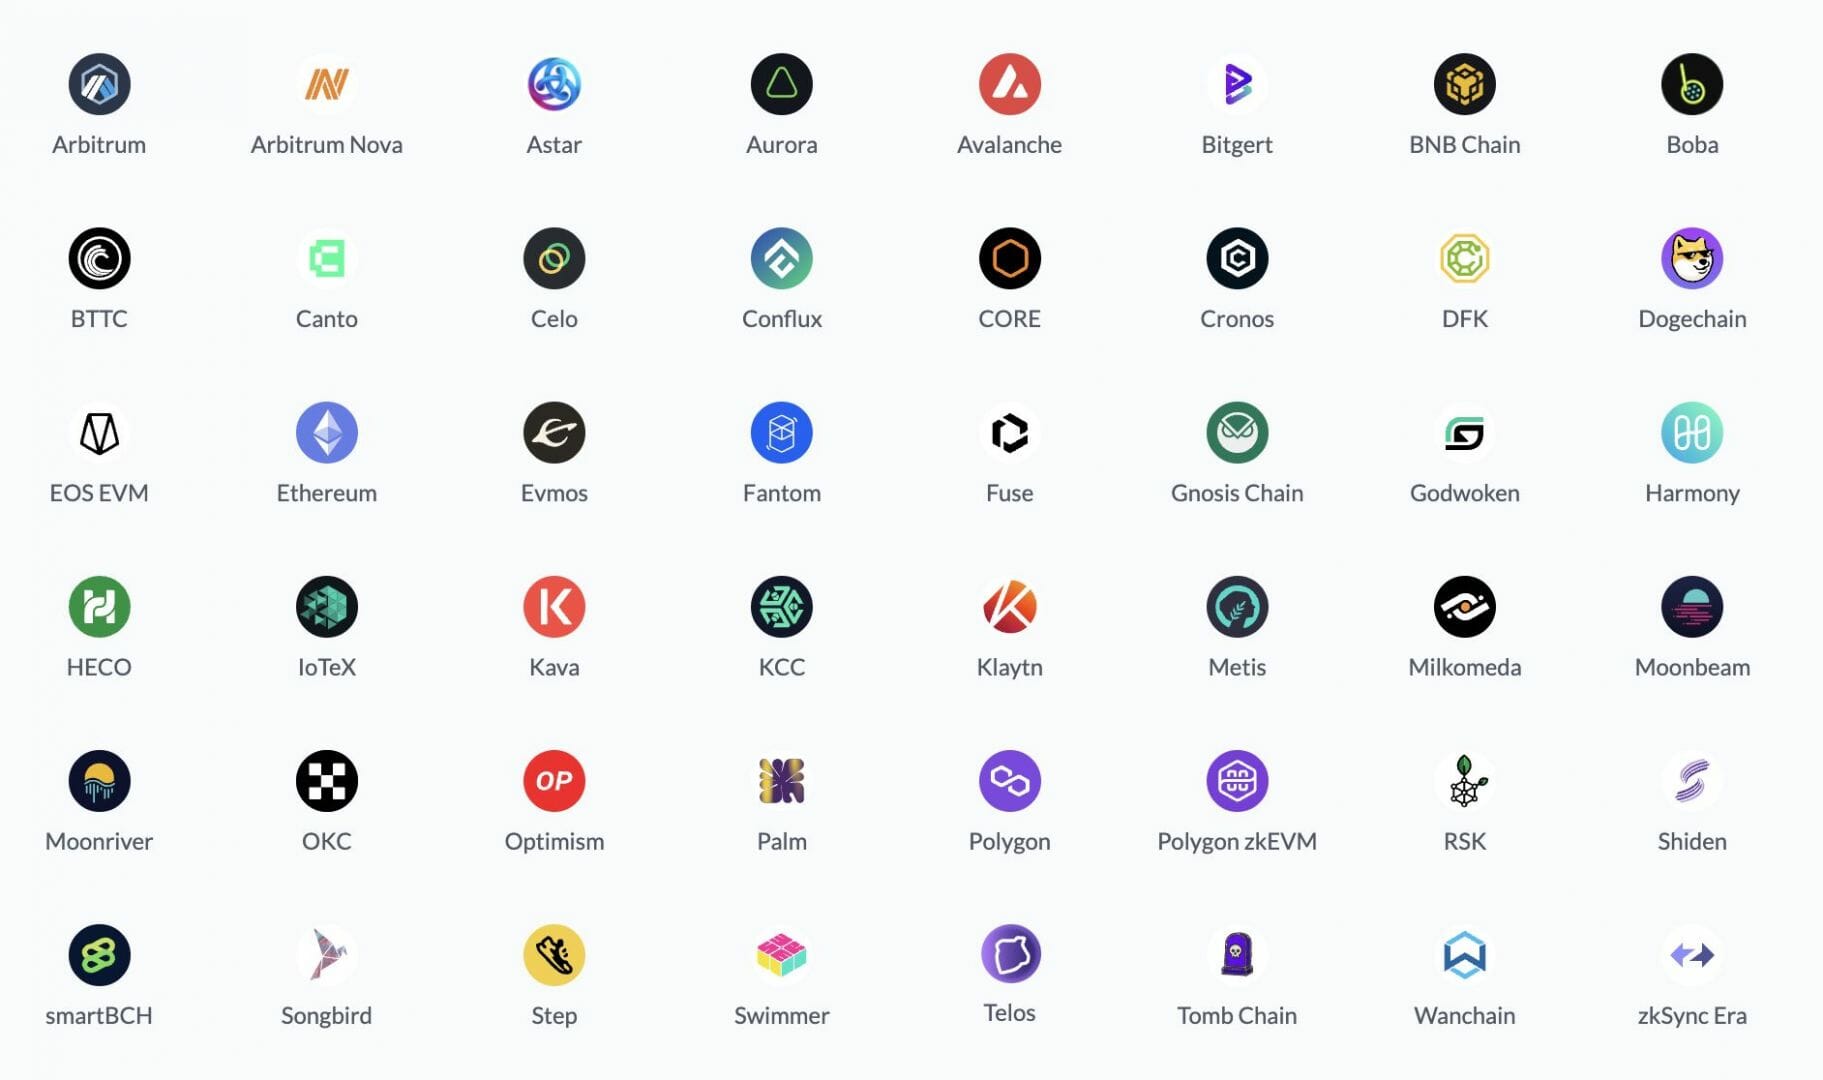Viewport: 1823px width, 1080px height.
Task: Click the Shiden network icon
Action: (1692, 780)
